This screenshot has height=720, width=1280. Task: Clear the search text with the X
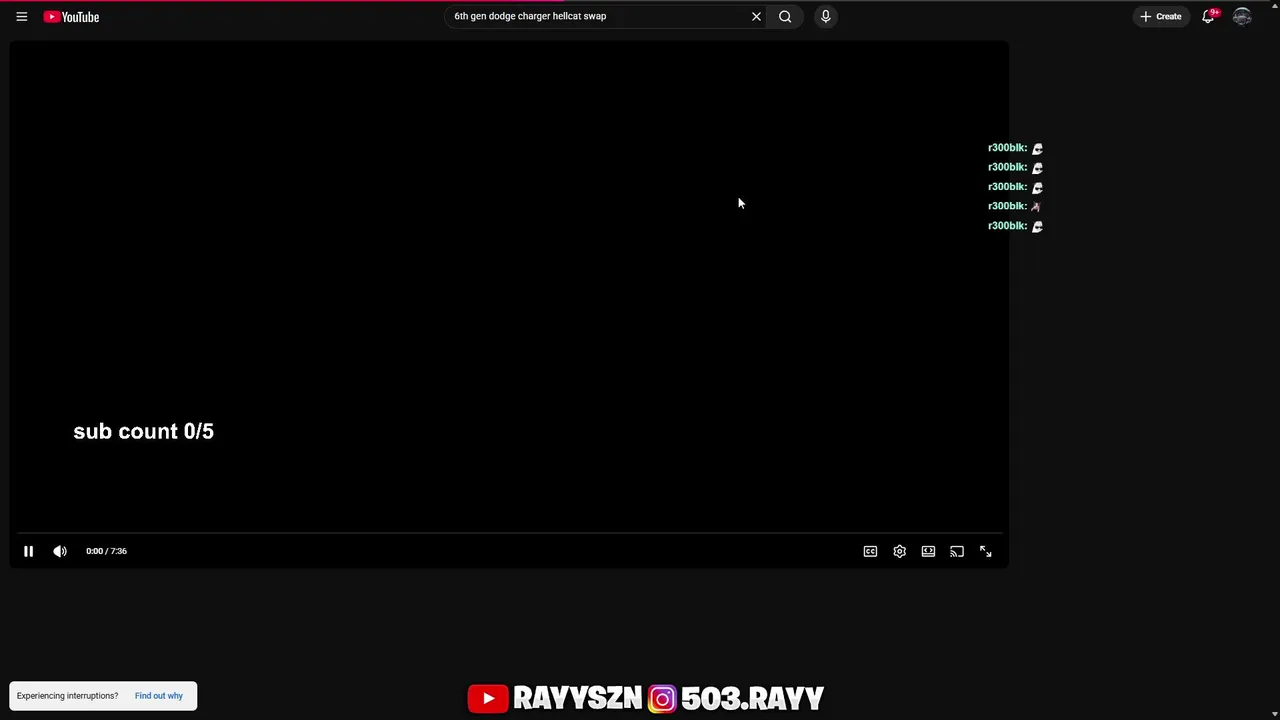coord(756,16)
